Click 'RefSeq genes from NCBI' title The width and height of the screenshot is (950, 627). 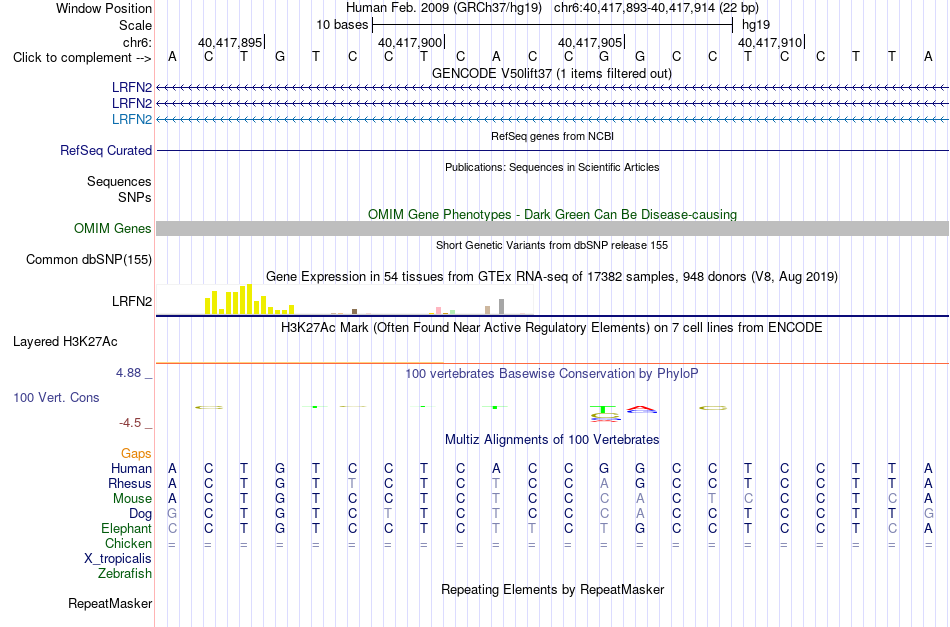[x=552, y=136]
